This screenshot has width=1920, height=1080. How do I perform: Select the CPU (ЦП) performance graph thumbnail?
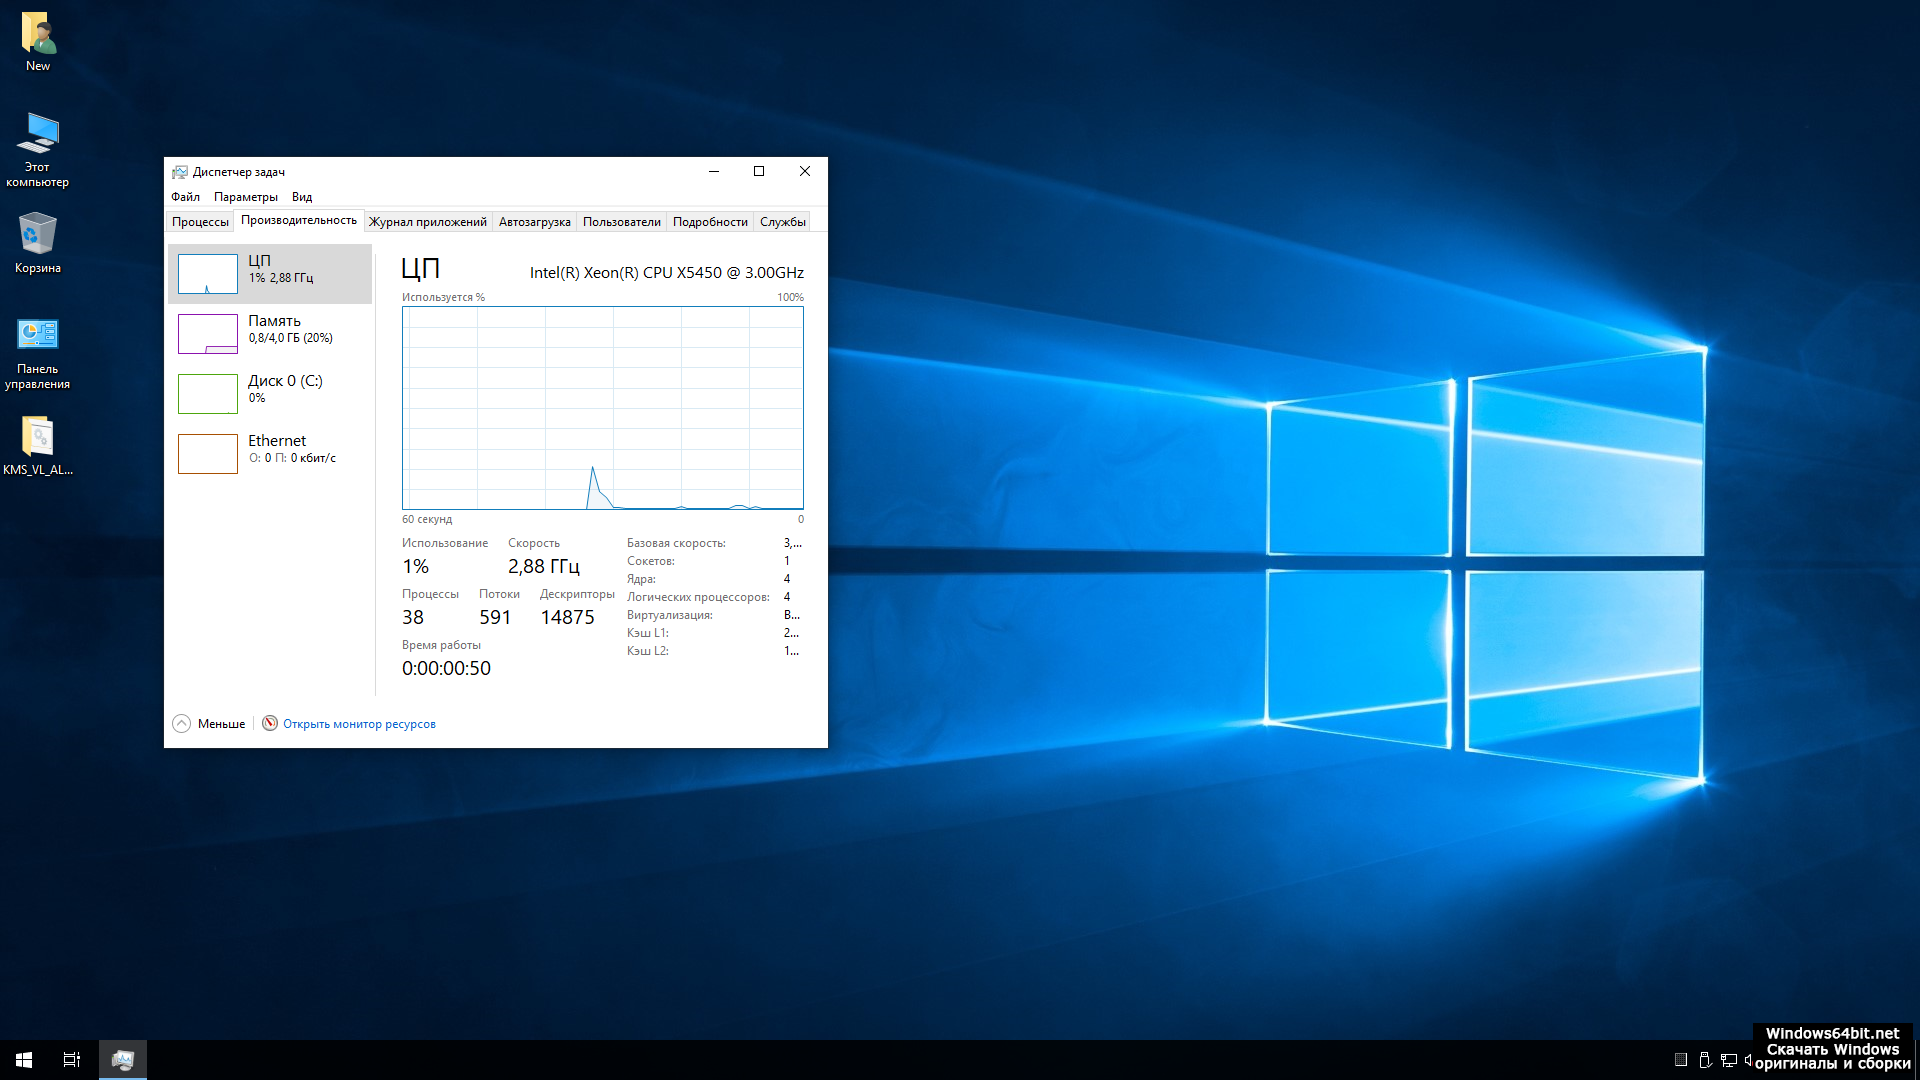tap(208, 274)
